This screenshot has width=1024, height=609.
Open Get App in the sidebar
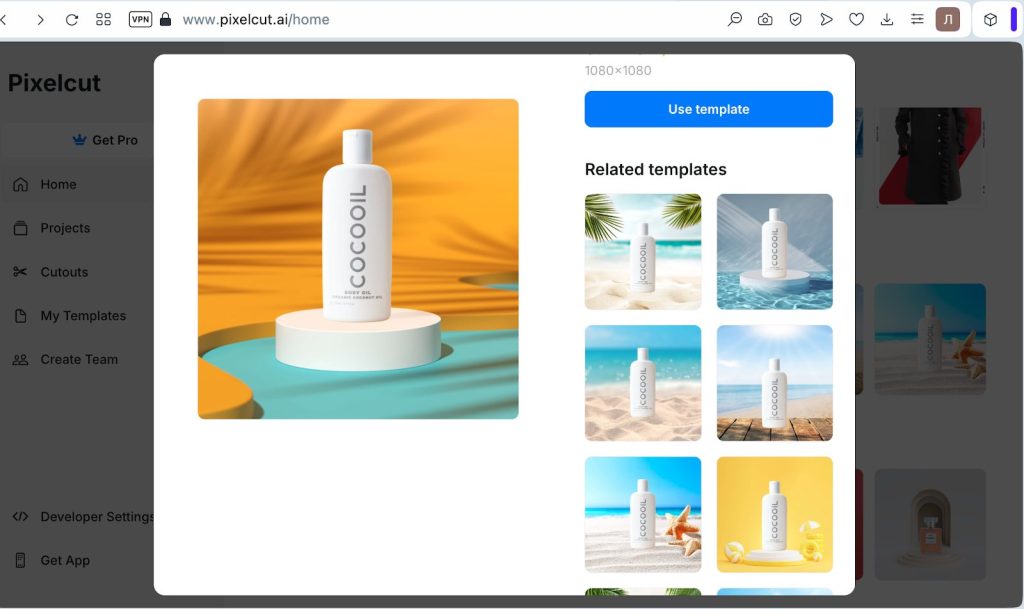pos(65,560)
